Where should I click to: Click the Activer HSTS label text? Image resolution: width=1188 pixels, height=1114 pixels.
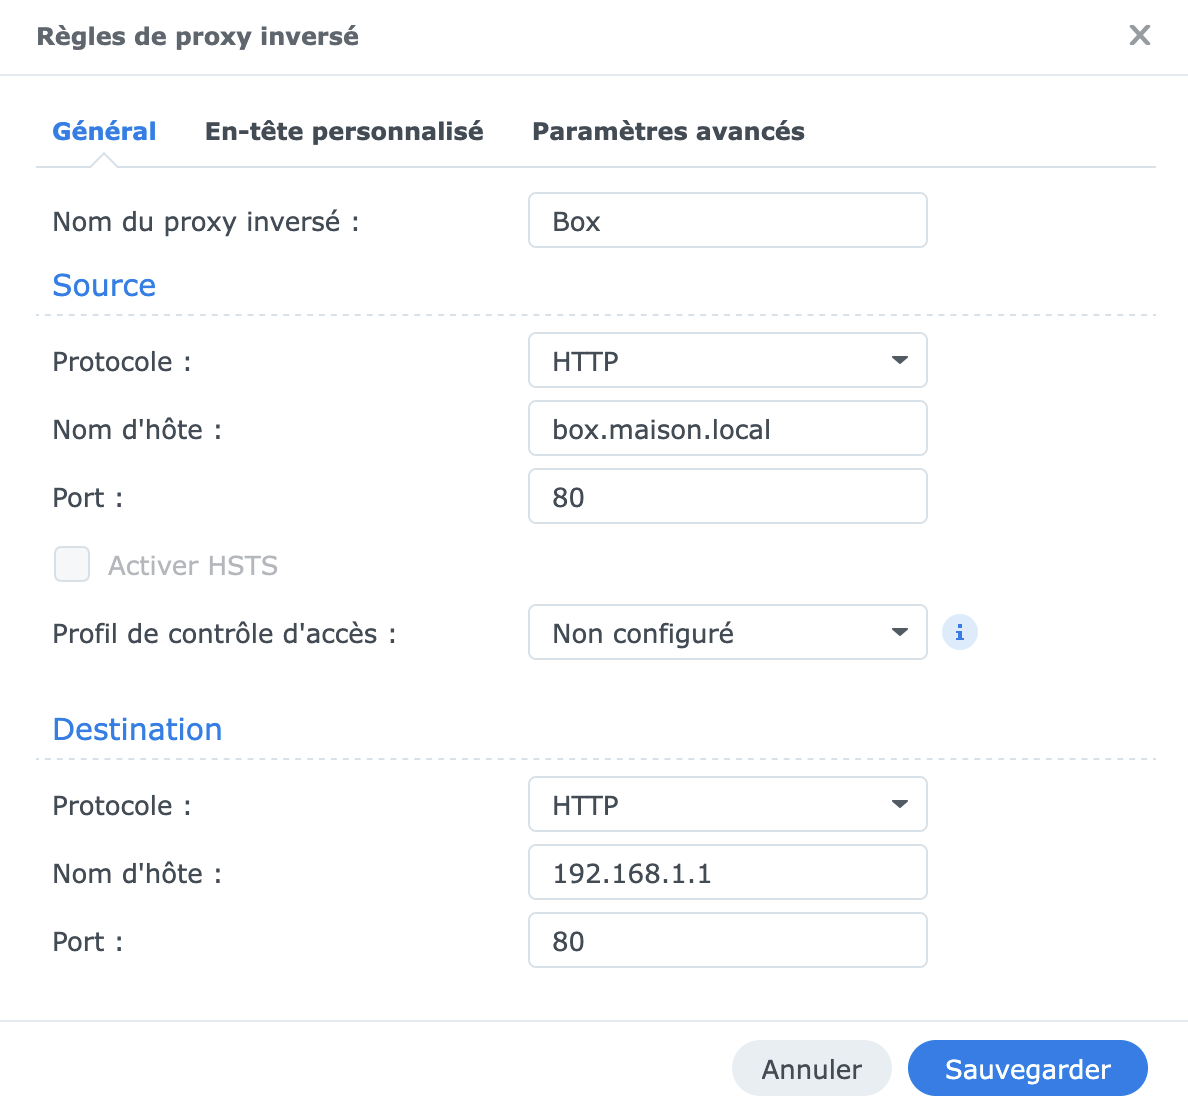[193, 566]
